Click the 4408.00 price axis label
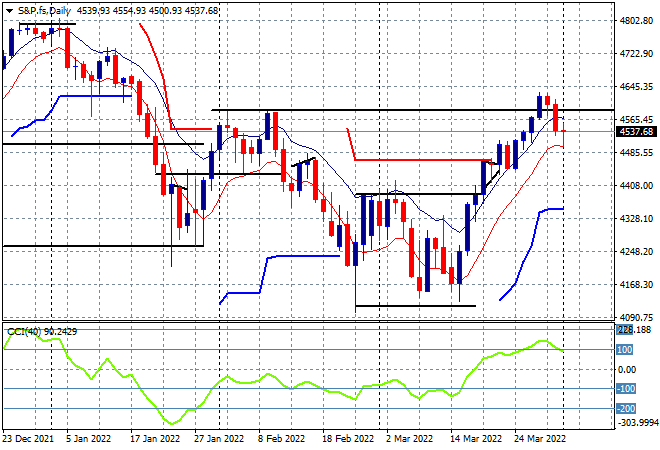The width and height of the screenshot is (660, 450). 636,186
